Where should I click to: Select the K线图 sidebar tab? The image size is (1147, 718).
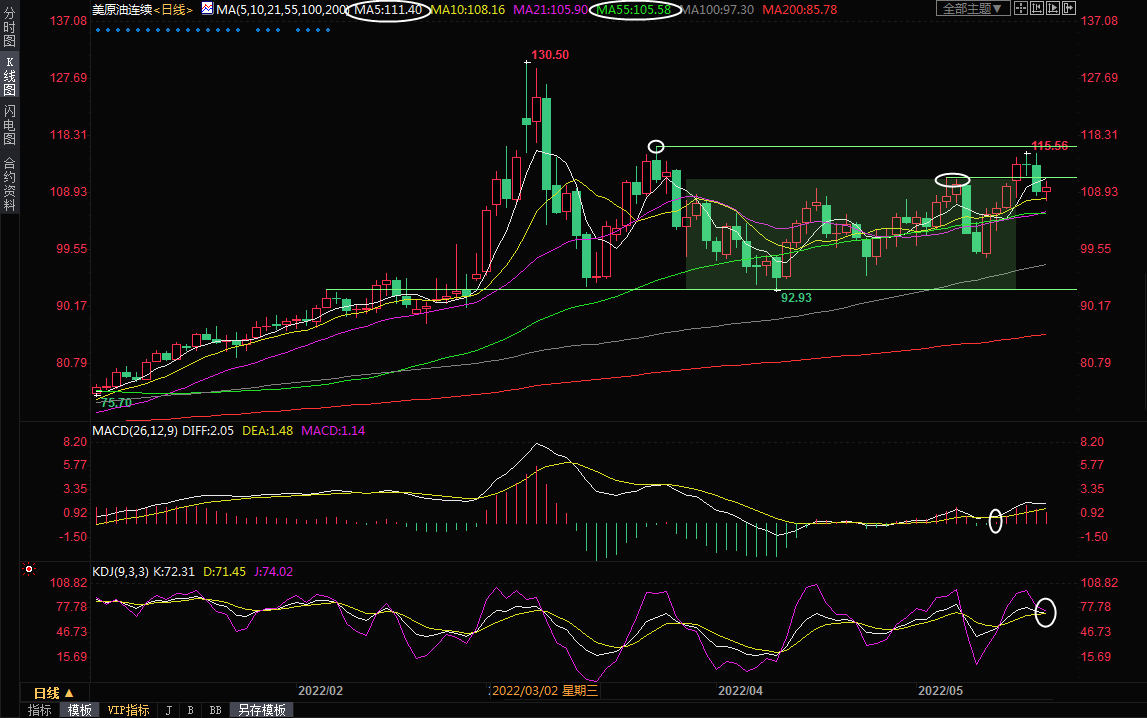coord(10,76)
